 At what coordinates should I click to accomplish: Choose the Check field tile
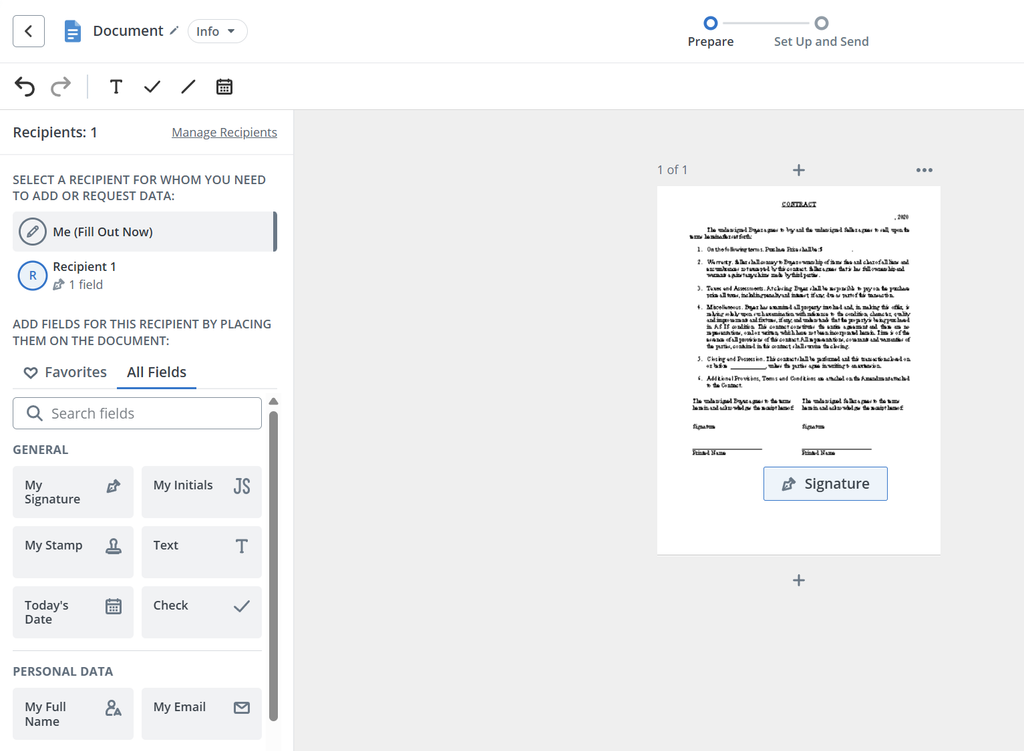(202, 612)
